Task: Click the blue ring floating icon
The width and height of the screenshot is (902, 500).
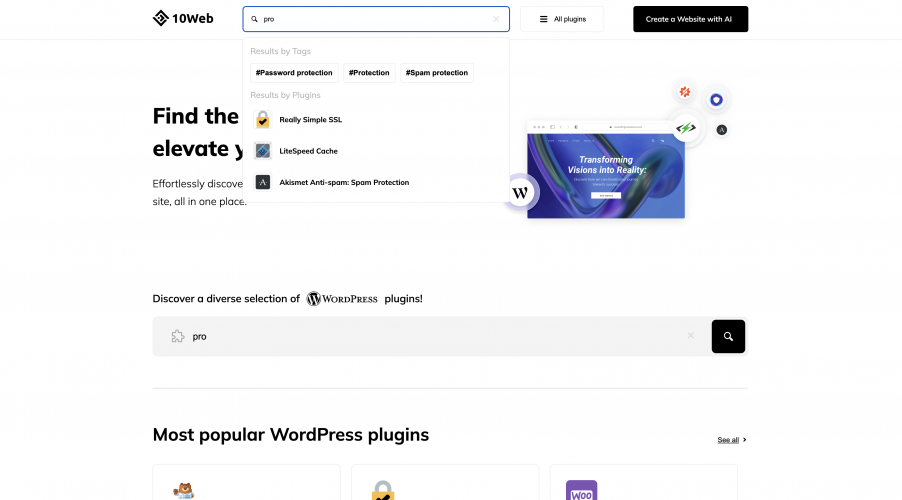Action: tap(716, 100)
